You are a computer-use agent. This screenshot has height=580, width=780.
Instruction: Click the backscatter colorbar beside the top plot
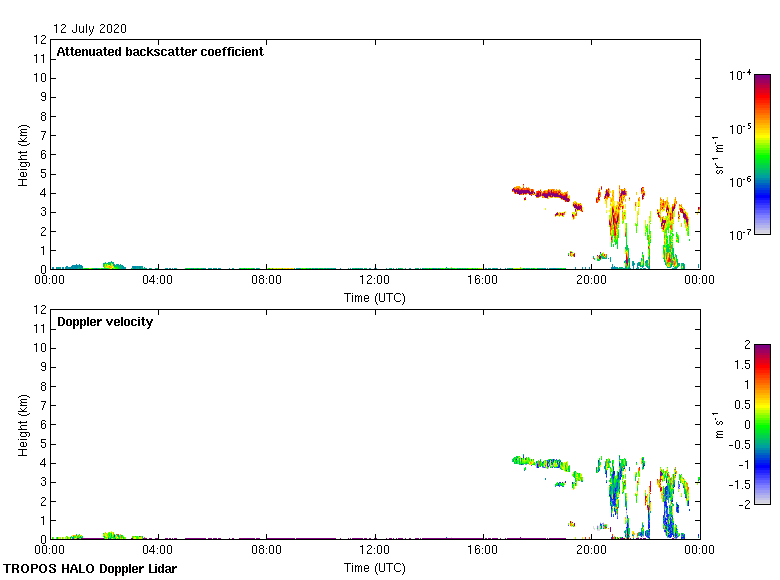(762, 154)
